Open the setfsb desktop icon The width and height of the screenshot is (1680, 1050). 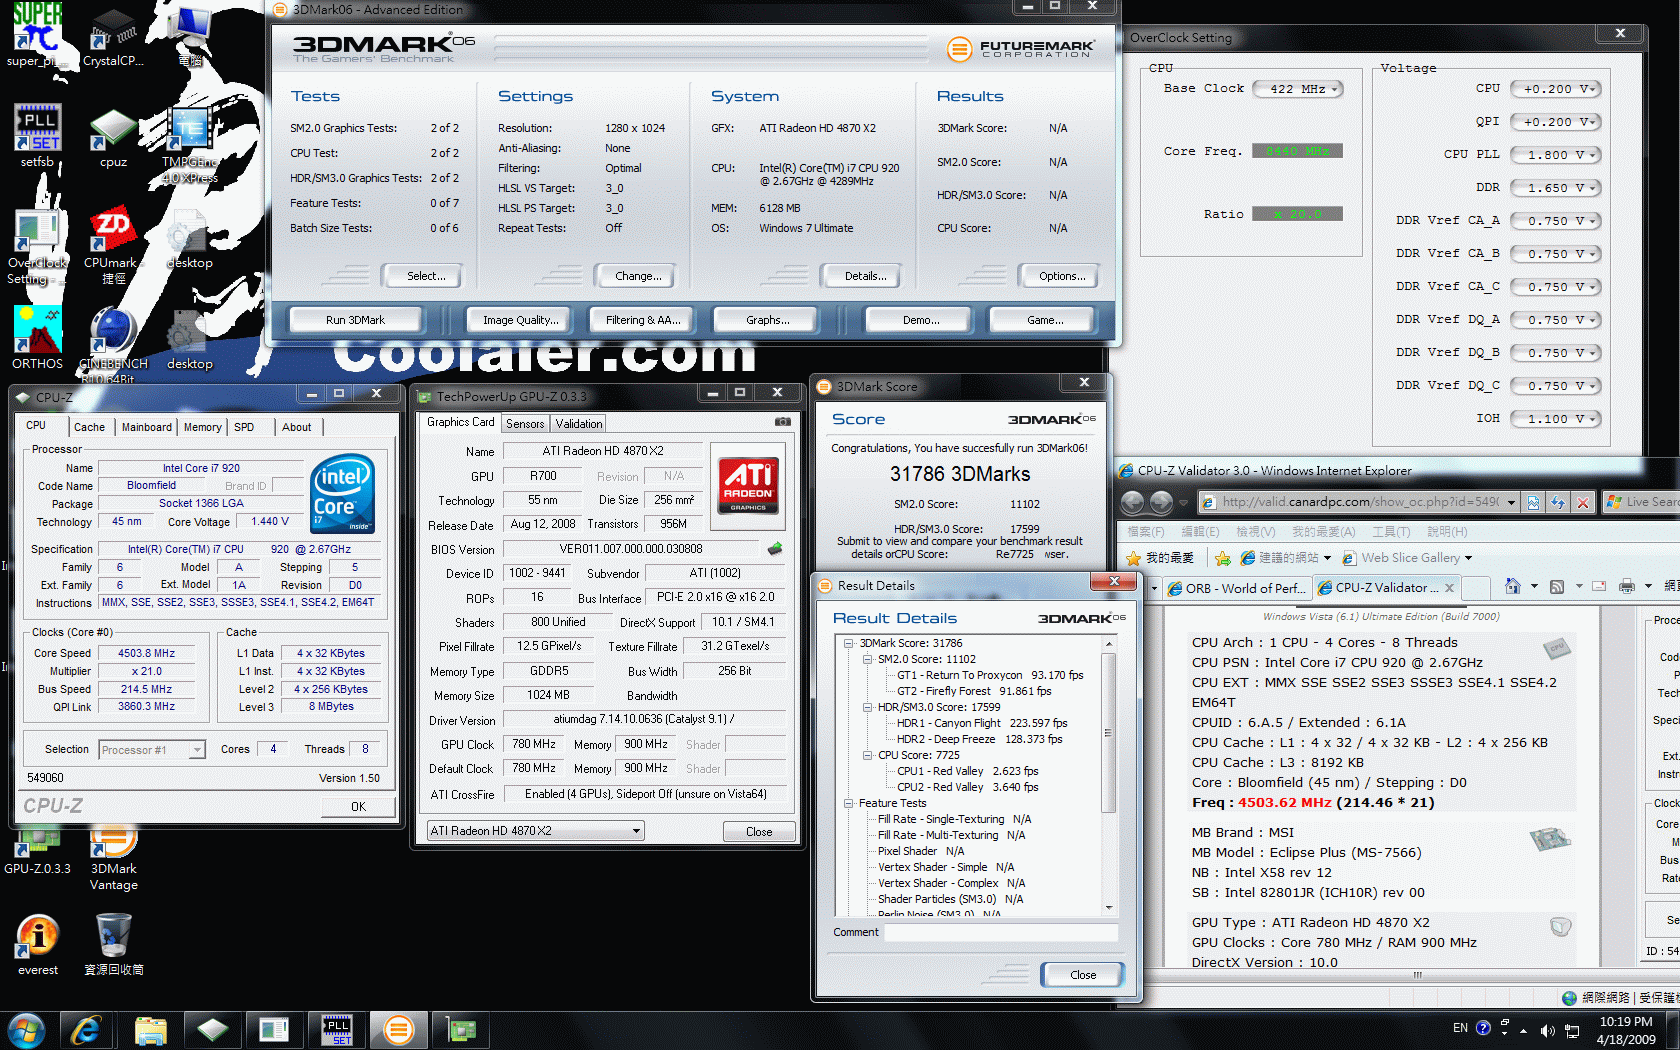point(38,134)
